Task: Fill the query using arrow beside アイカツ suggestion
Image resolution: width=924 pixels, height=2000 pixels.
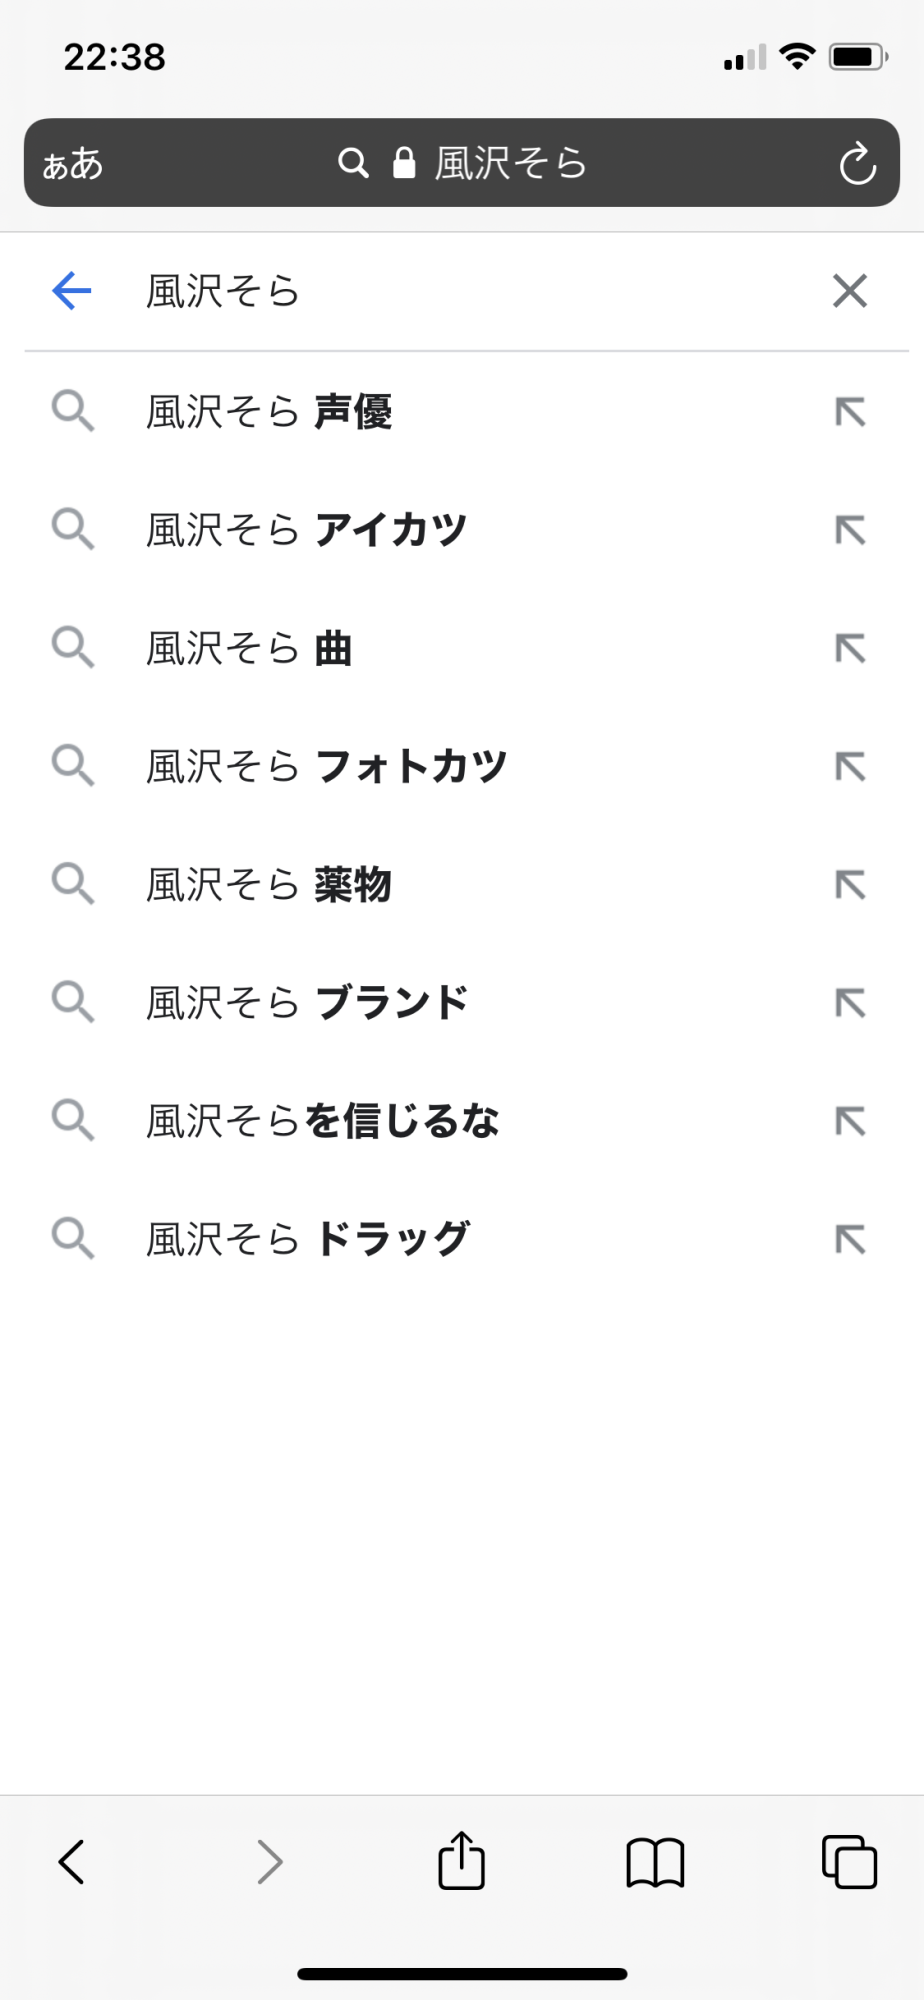Action: click(849, 530)
